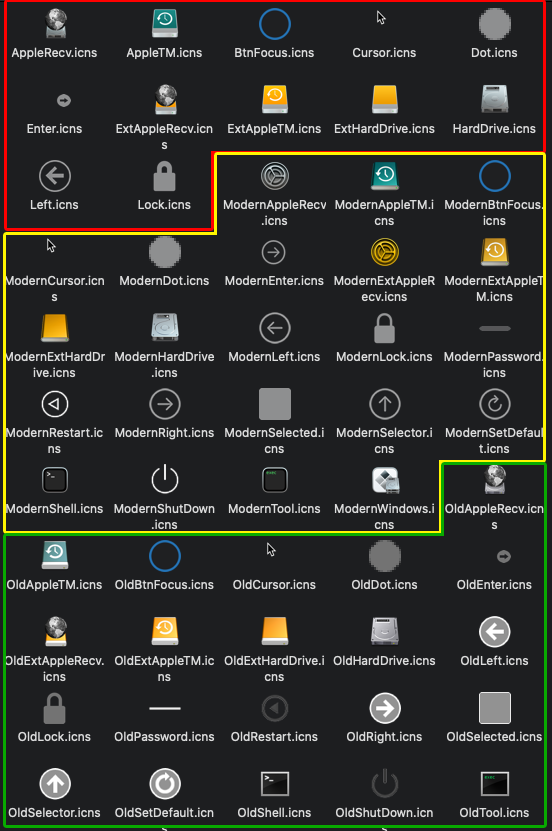Click the ModernDot.icns gray circle icon

click(165, 252)
